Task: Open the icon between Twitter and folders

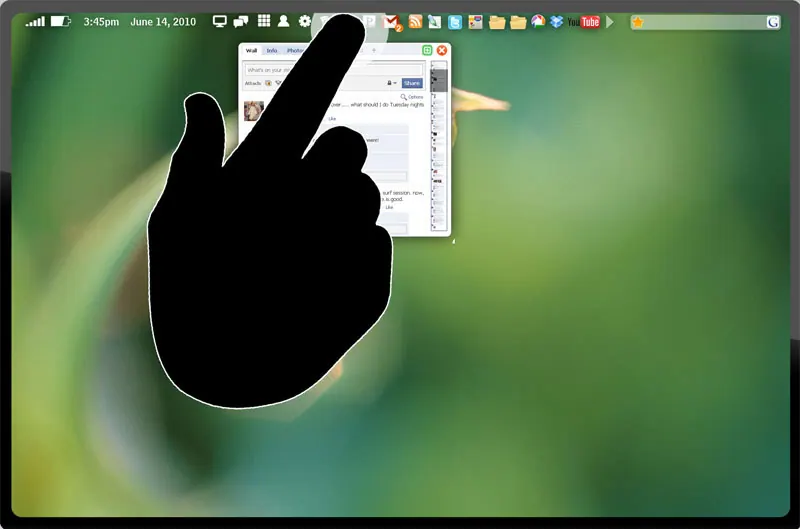Action: [x=476, y=22]
